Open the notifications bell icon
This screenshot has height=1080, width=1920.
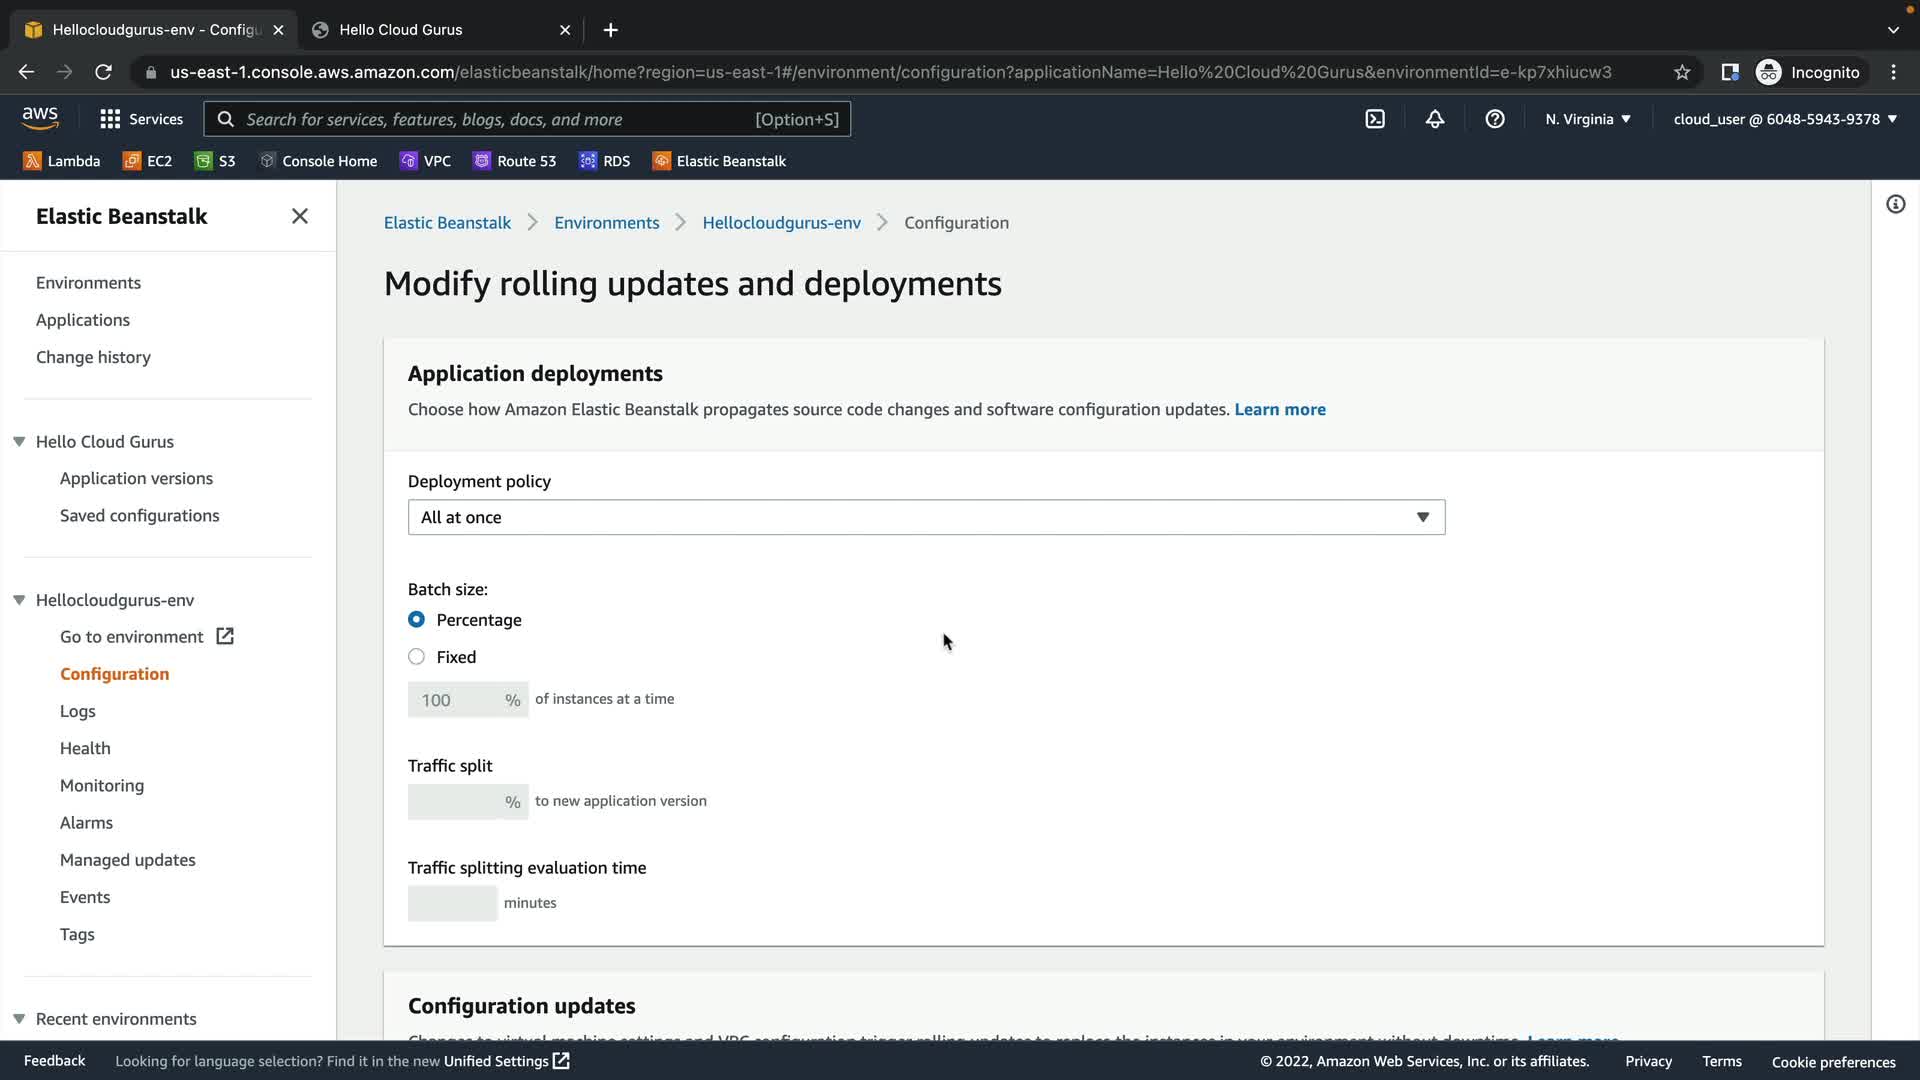click(x=1435, y=119)
